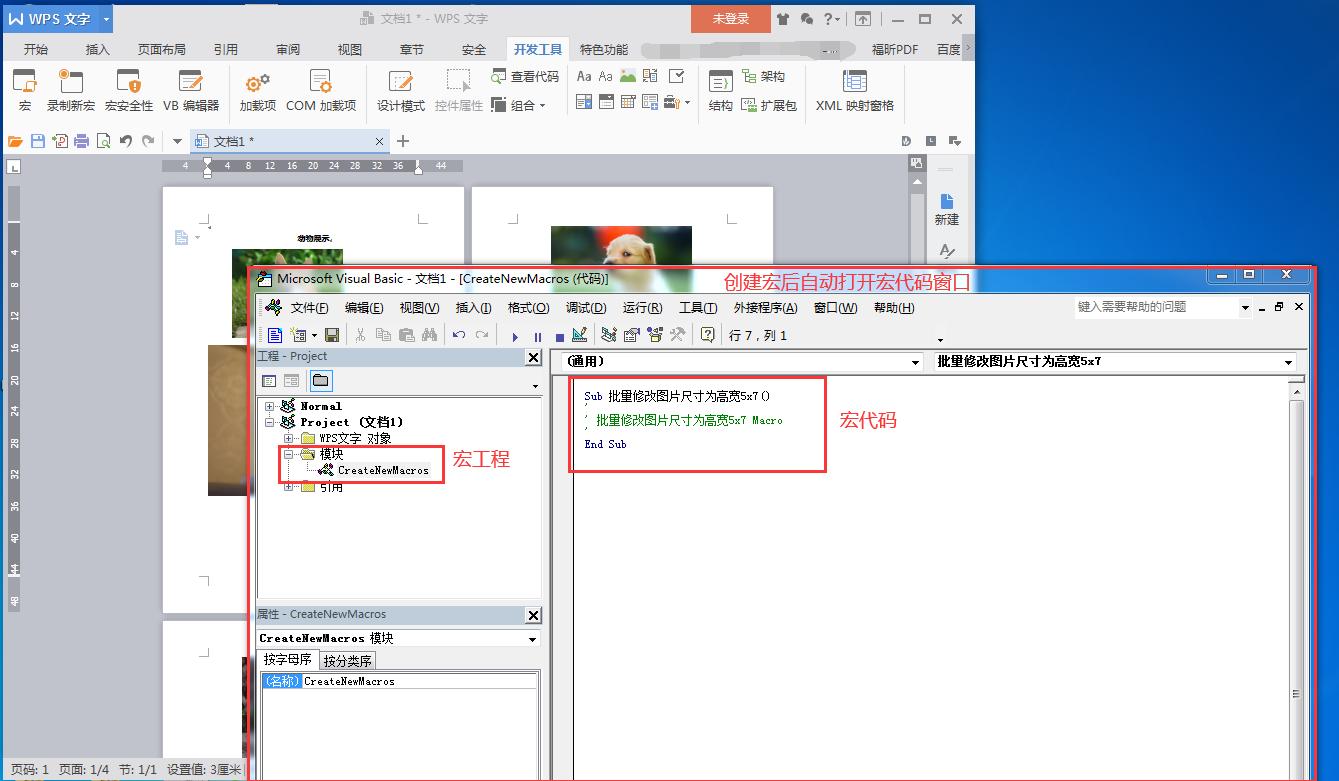Open the 调试(D) menu in Visual Basic

tap(586, 308)
